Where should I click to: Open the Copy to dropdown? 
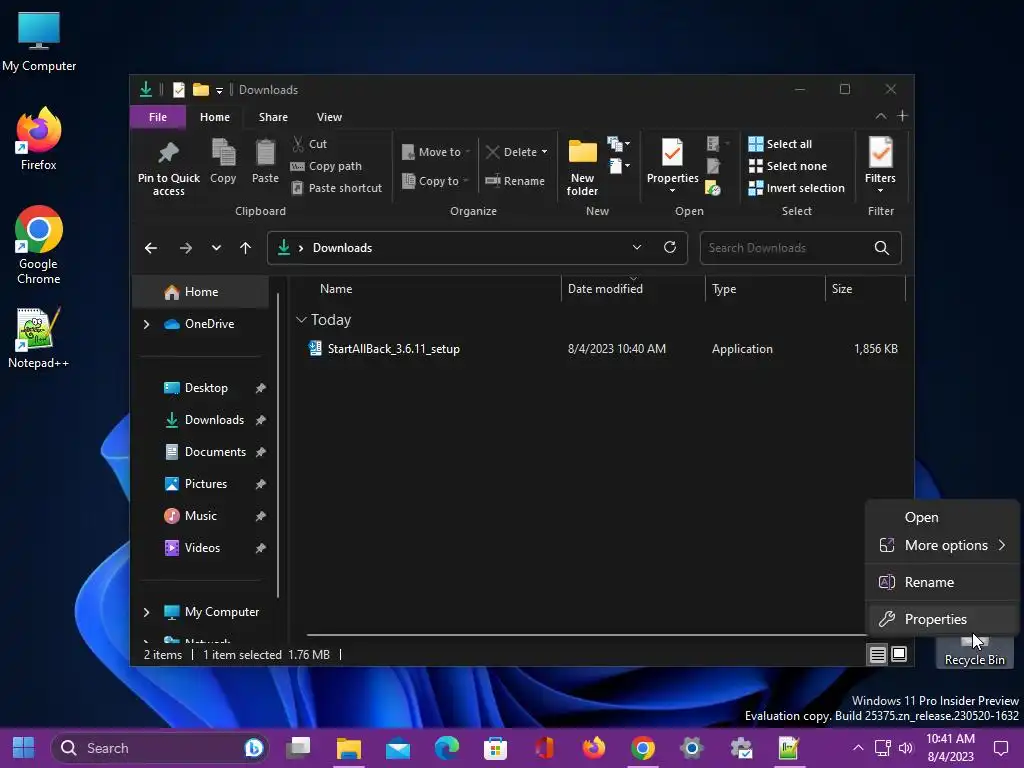[436, 181]
